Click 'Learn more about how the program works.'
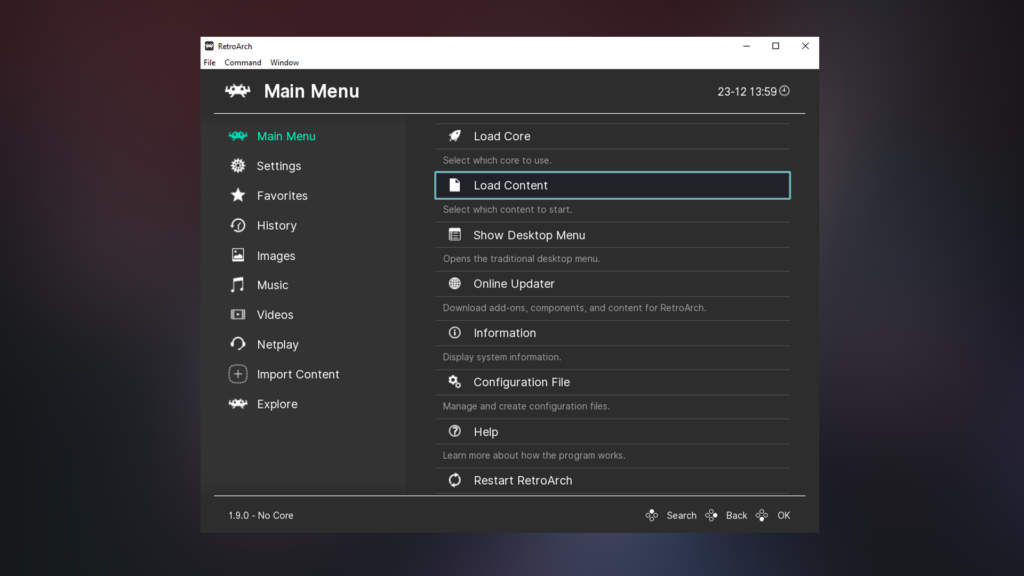The height and width of the screenshot is (576, 1024). pos(534,455)
